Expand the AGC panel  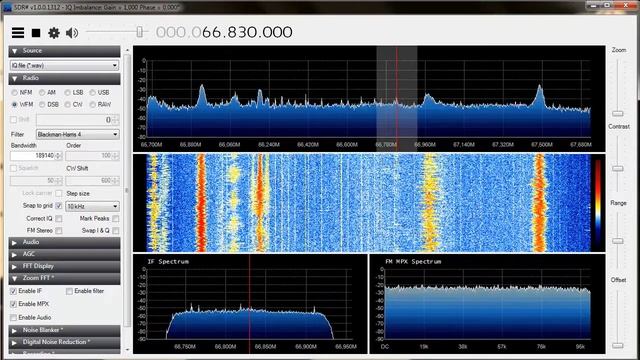click(64, 254)
